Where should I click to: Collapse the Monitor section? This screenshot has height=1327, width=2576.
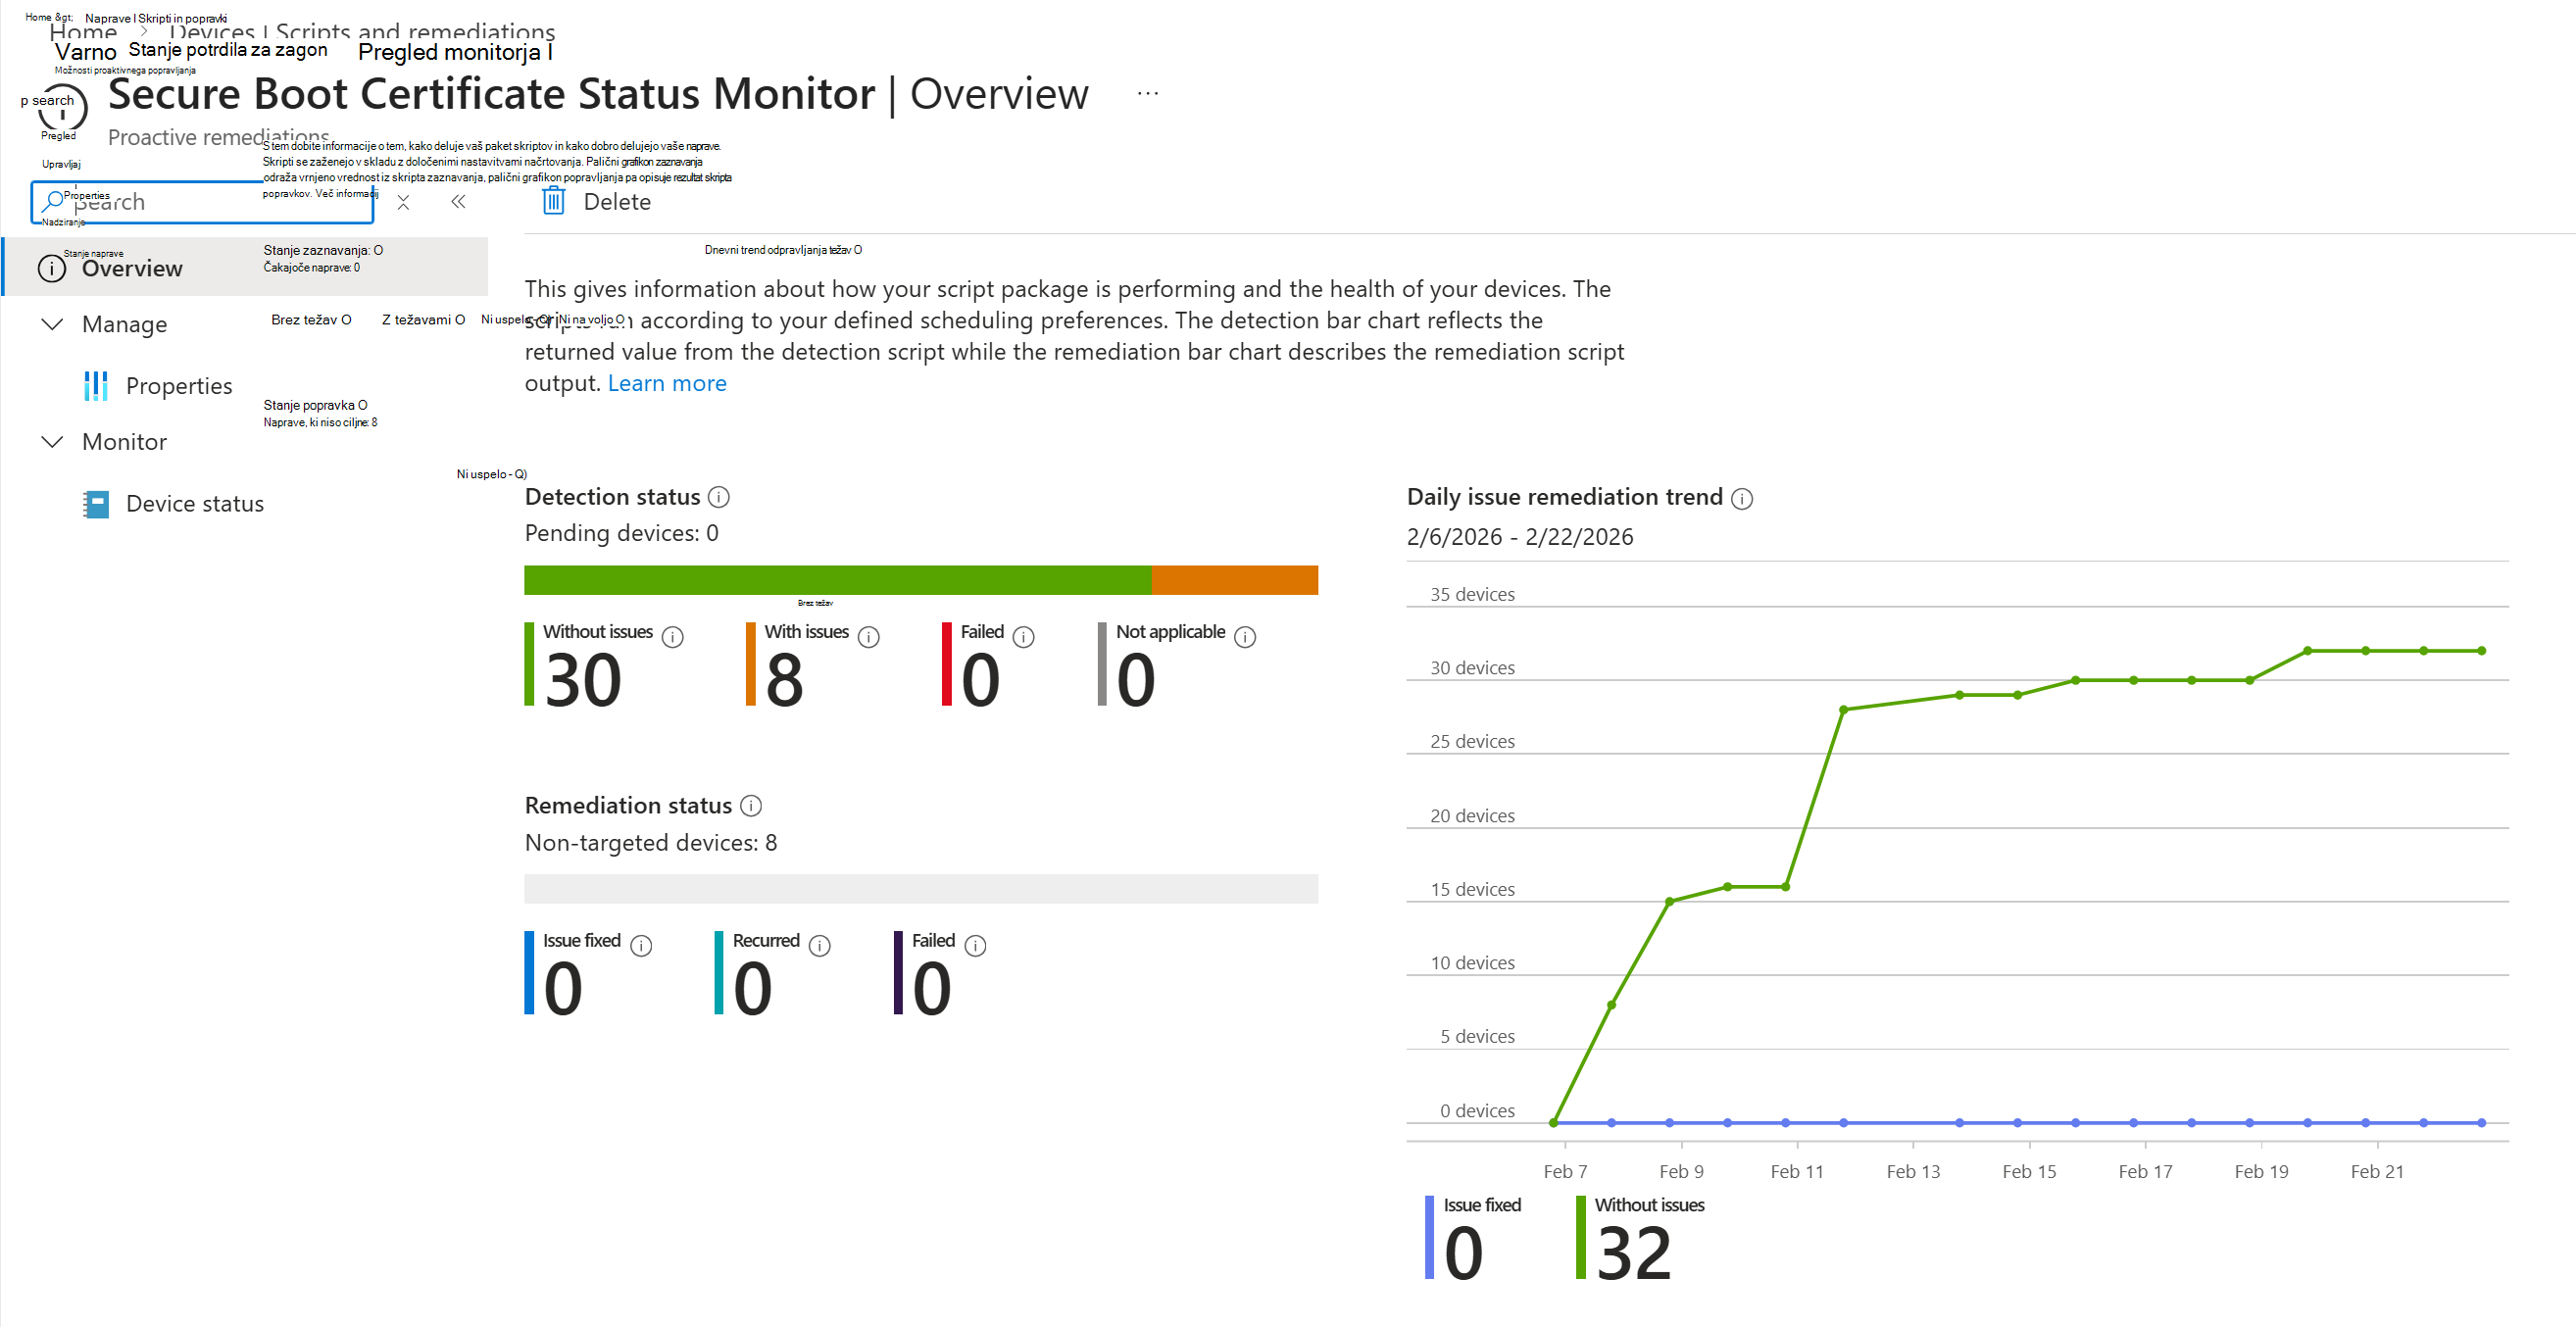click(52, 442)
